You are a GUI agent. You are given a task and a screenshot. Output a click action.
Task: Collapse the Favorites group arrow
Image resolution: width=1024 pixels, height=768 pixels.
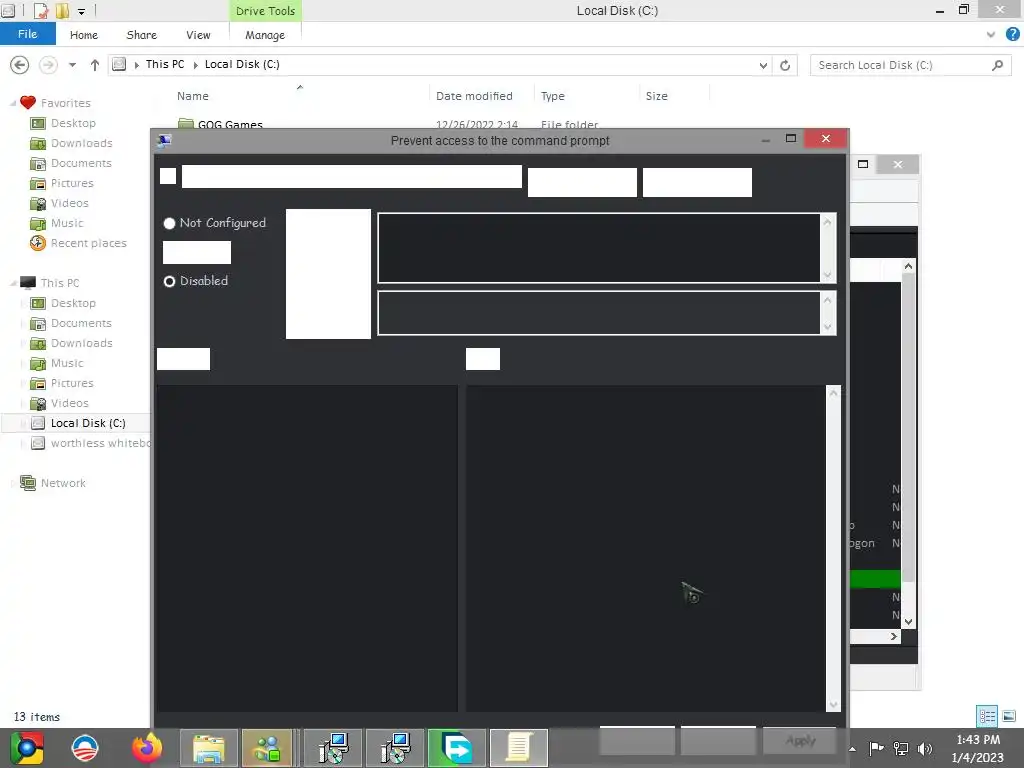(13, 103)
